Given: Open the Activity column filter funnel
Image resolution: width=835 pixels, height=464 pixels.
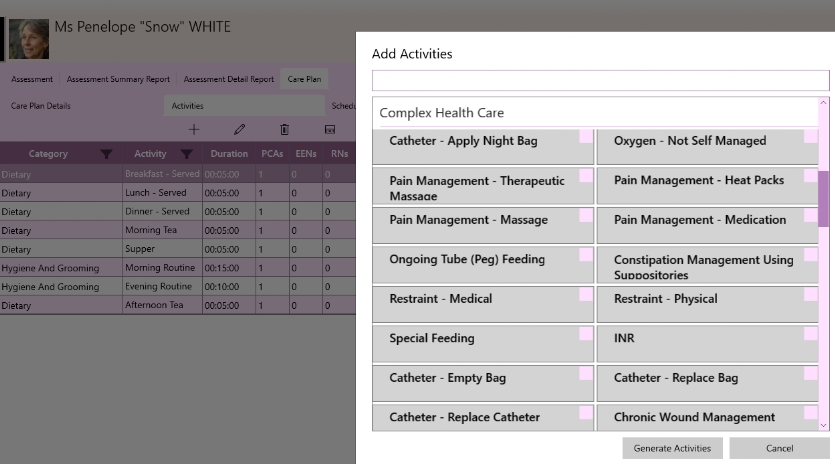Looking at the screenshot, I should click(186, 154).
